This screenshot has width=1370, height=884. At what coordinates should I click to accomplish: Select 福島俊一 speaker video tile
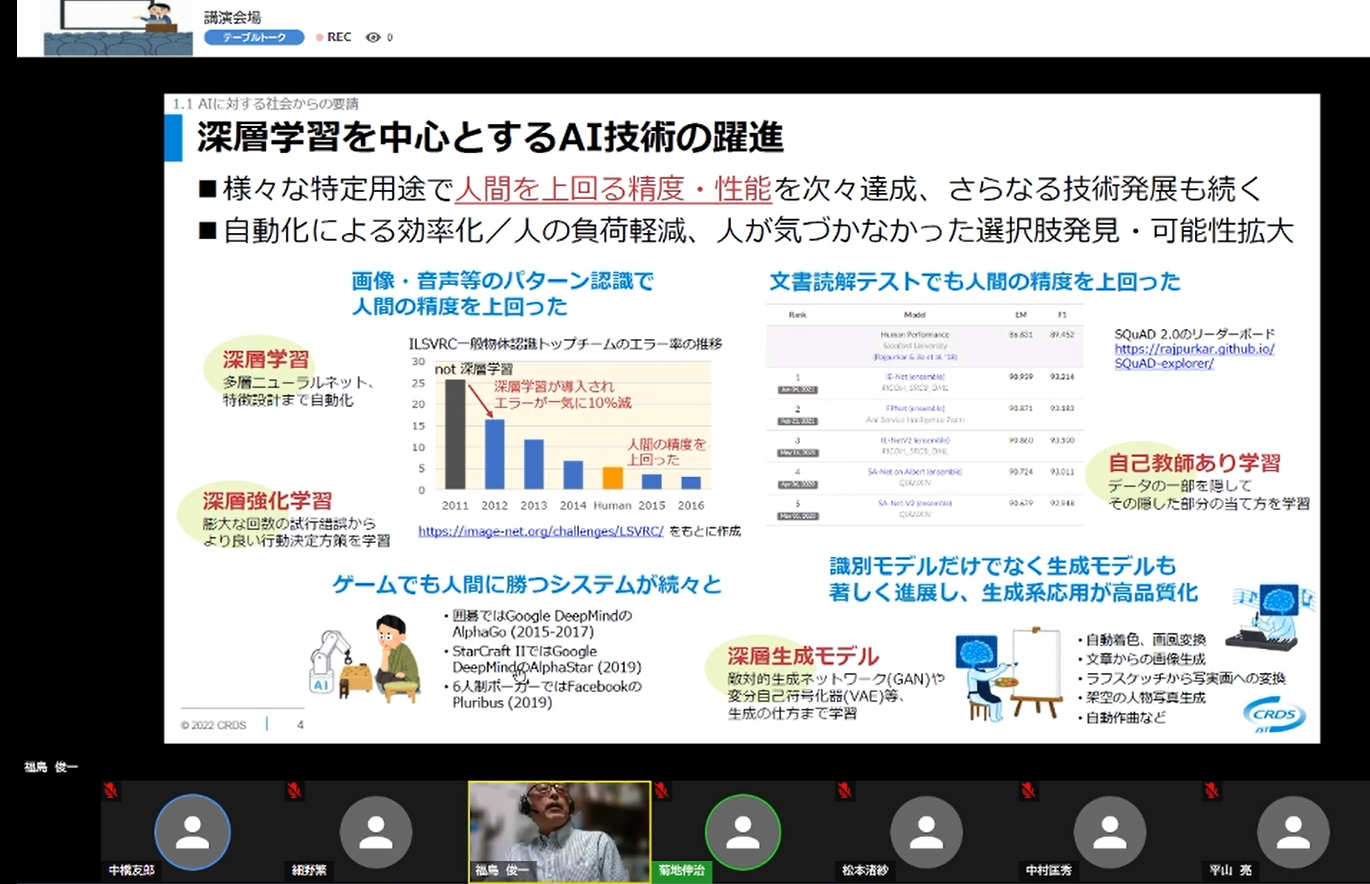[559, 830]
